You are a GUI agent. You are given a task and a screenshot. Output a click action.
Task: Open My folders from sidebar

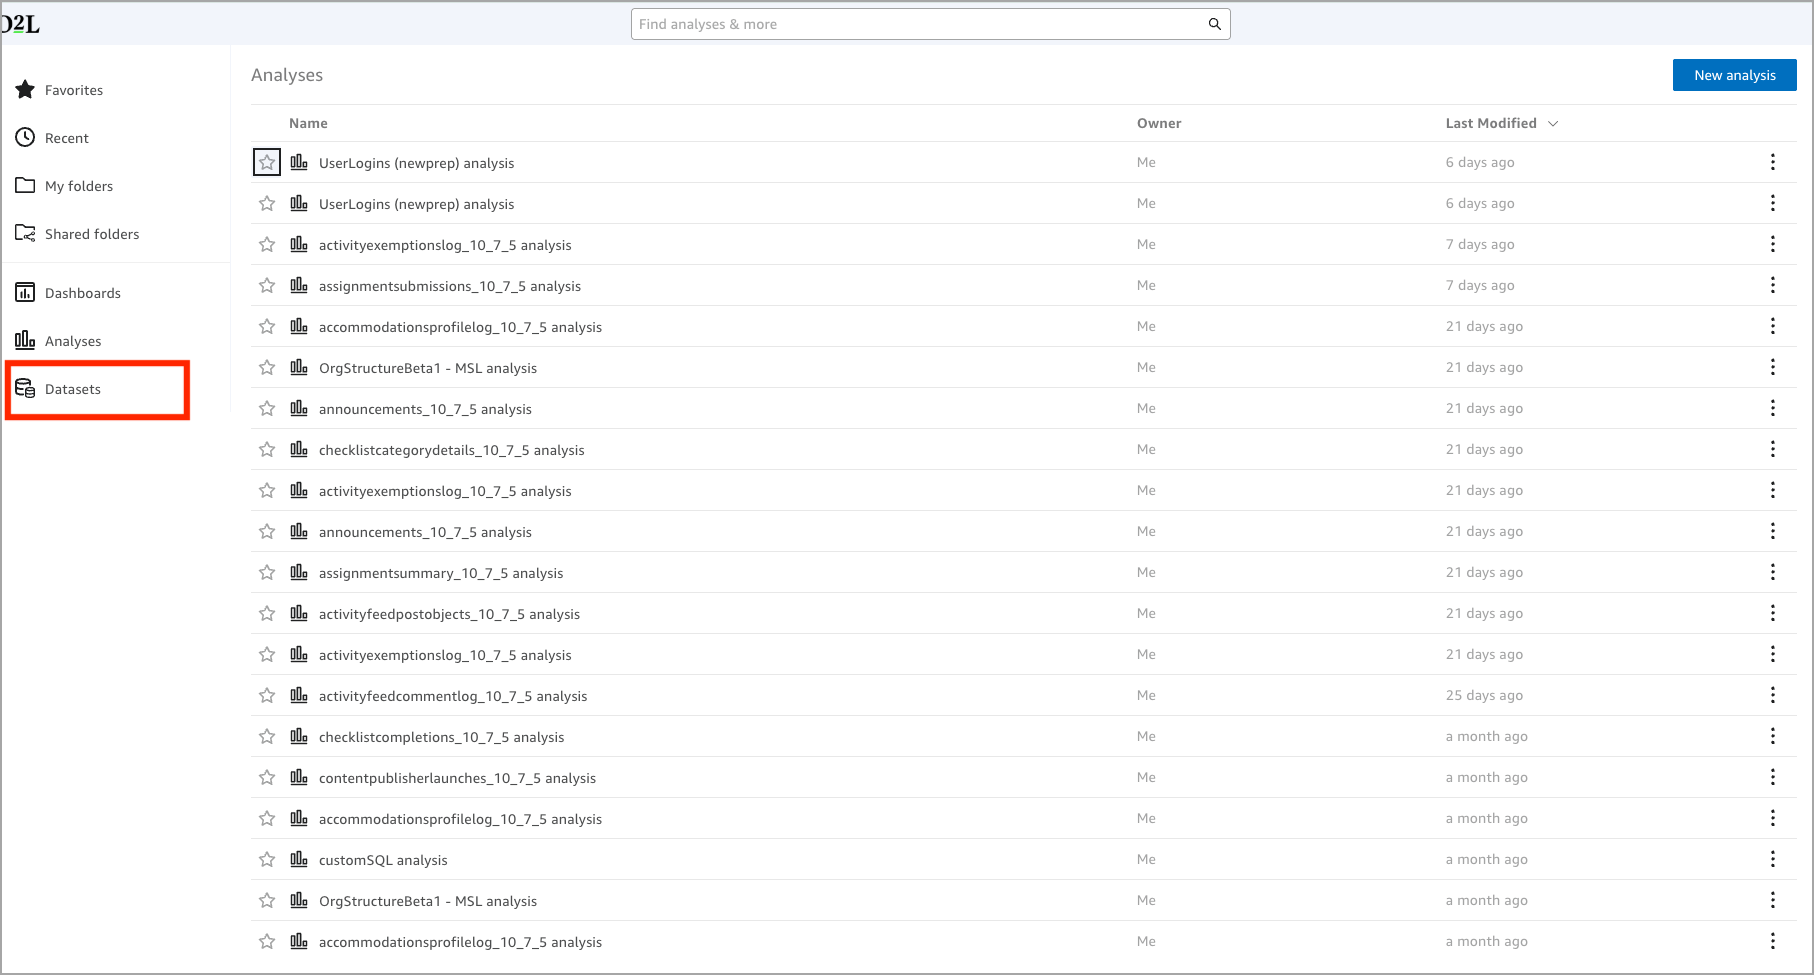78,185
